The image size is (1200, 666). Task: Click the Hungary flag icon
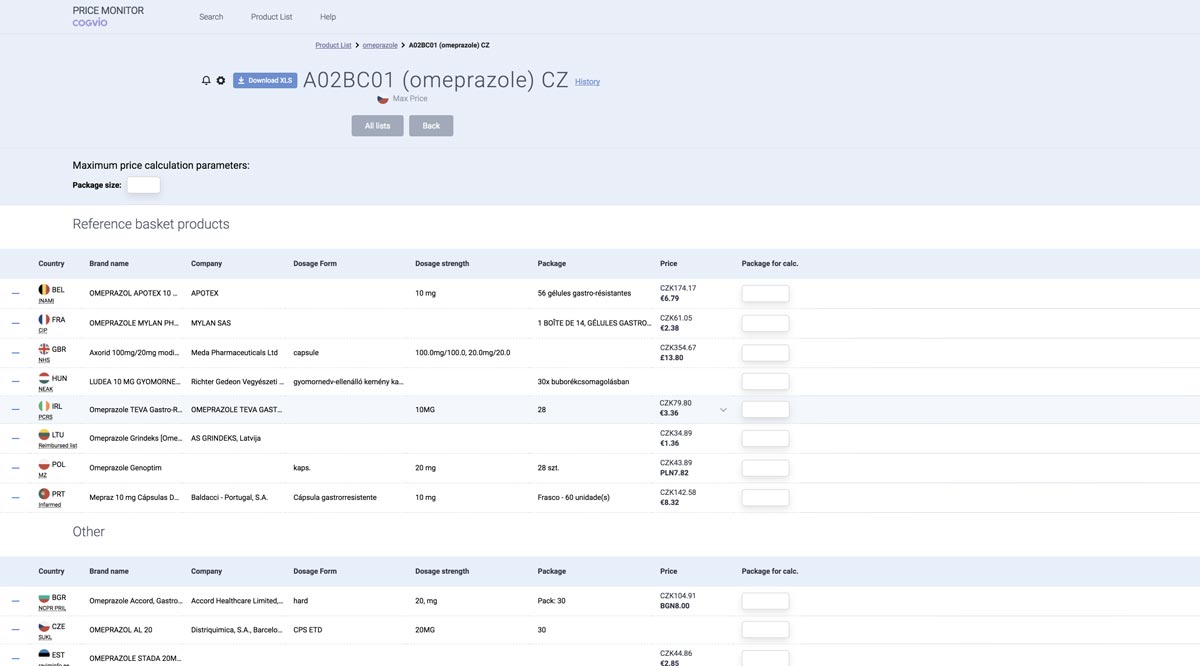click(44, 379)
